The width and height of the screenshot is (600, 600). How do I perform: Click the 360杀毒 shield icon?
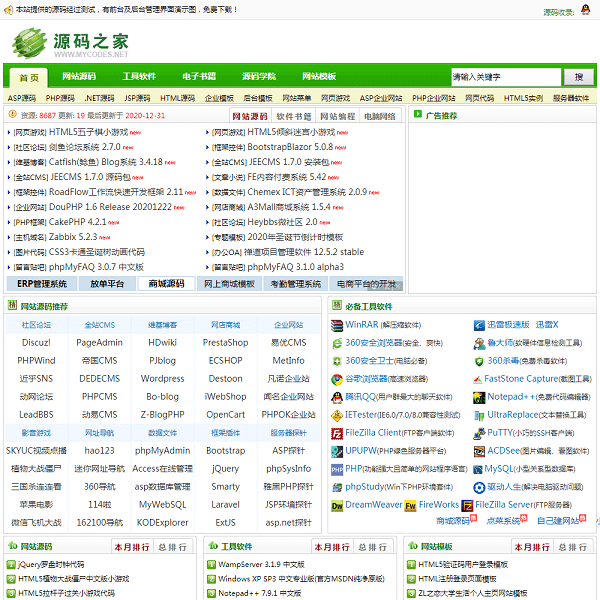pos(479,362)
